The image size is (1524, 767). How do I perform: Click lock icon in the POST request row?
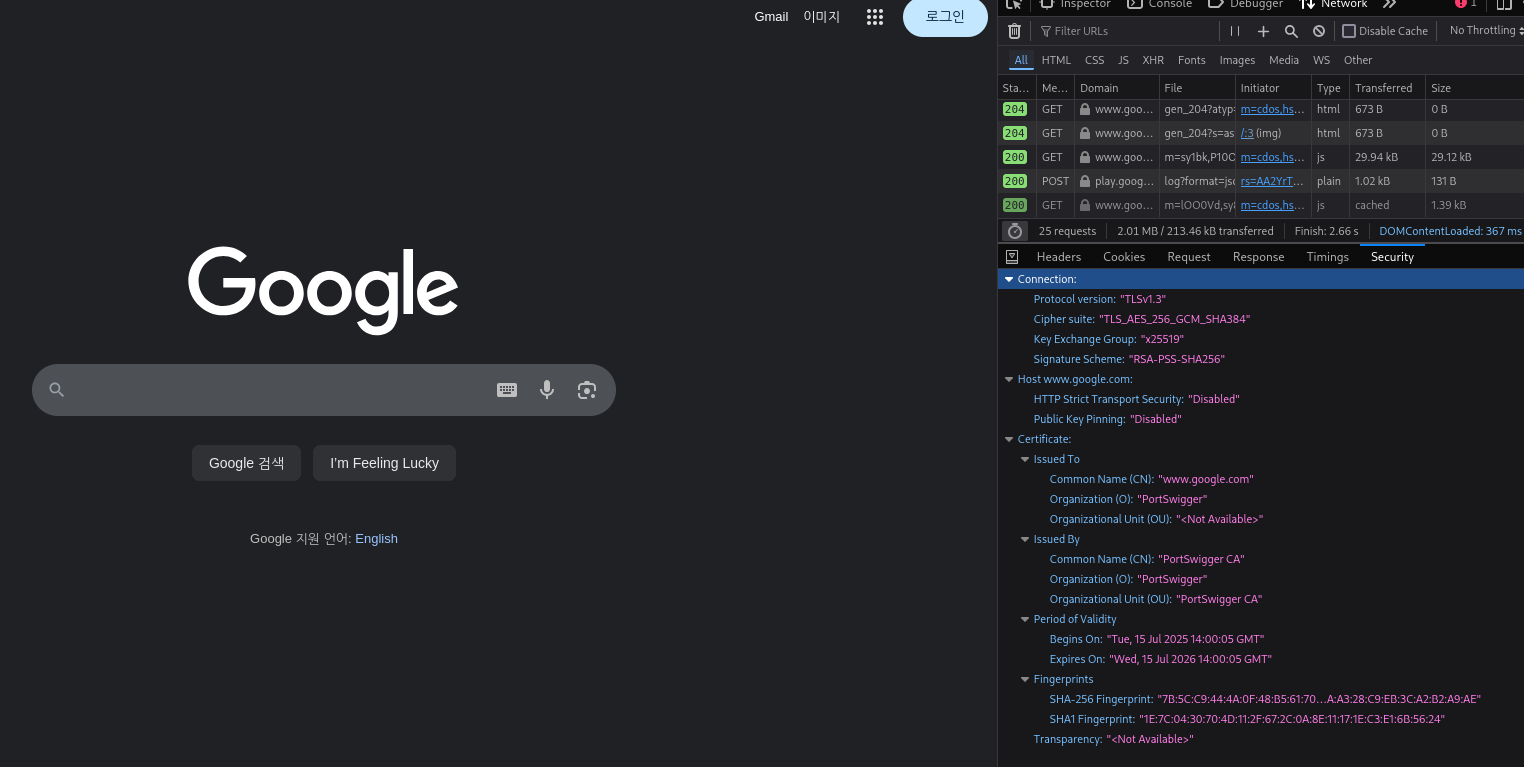point(1085,181)
